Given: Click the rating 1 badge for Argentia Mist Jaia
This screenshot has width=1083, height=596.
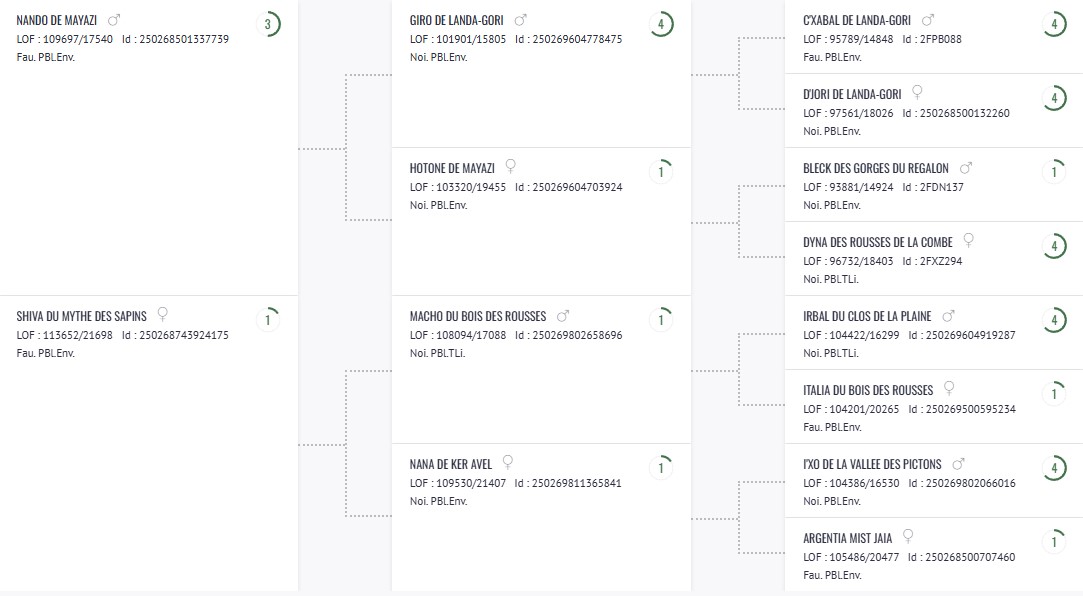Looking at the screenshot, I should coord(1053,543).
